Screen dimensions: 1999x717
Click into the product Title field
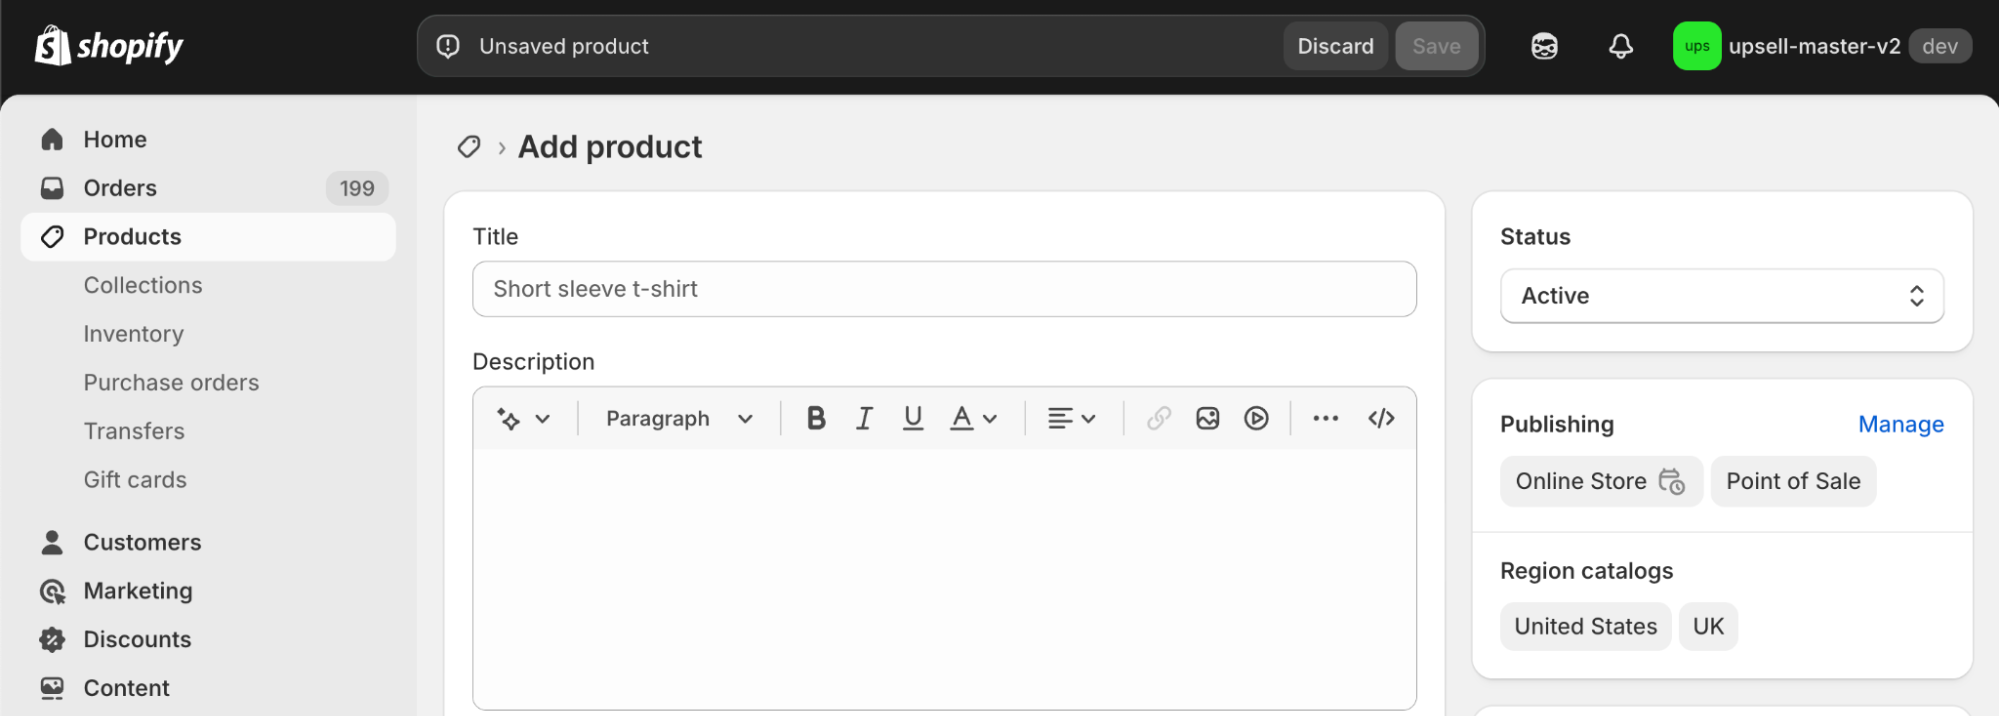(943, 289)
